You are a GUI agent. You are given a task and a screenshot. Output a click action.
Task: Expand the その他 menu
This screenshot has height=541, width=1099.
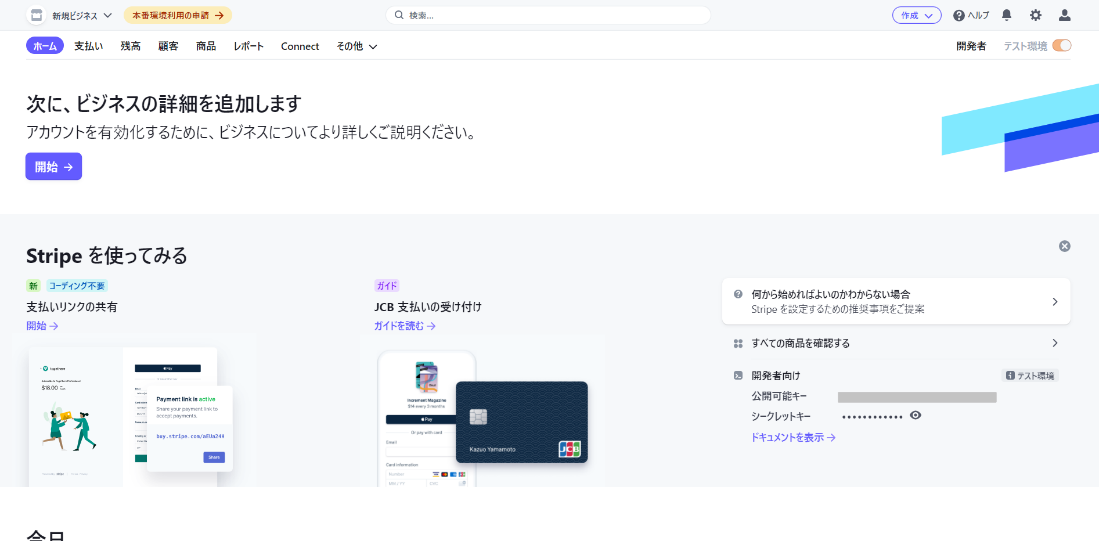357,46
